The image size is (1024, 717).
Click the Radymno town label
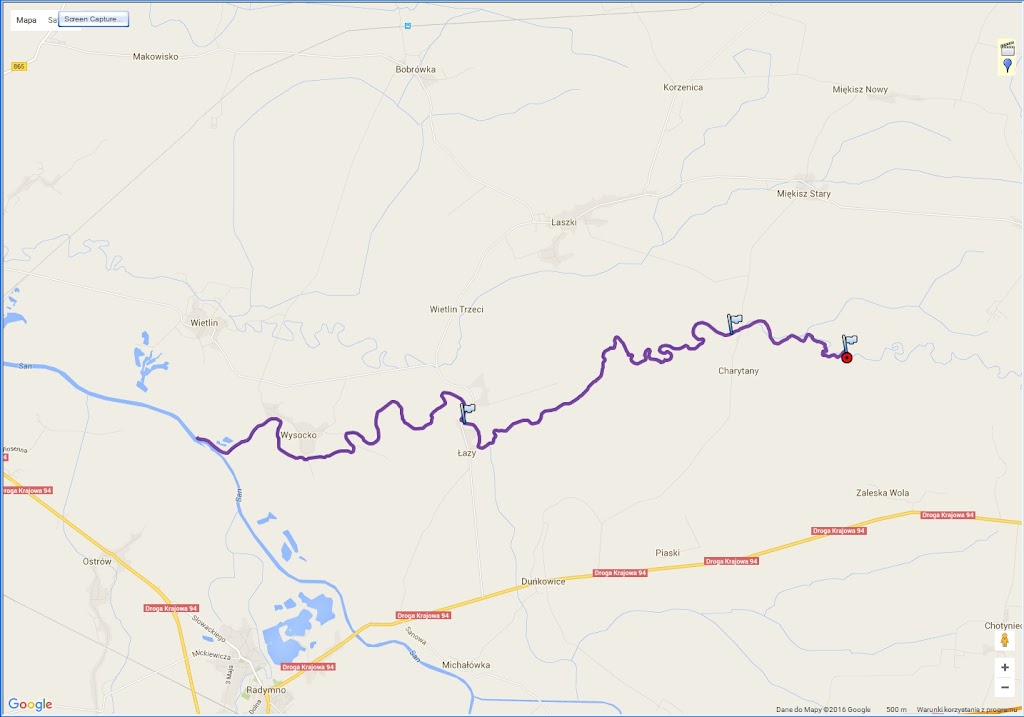(x=266, y=690)
